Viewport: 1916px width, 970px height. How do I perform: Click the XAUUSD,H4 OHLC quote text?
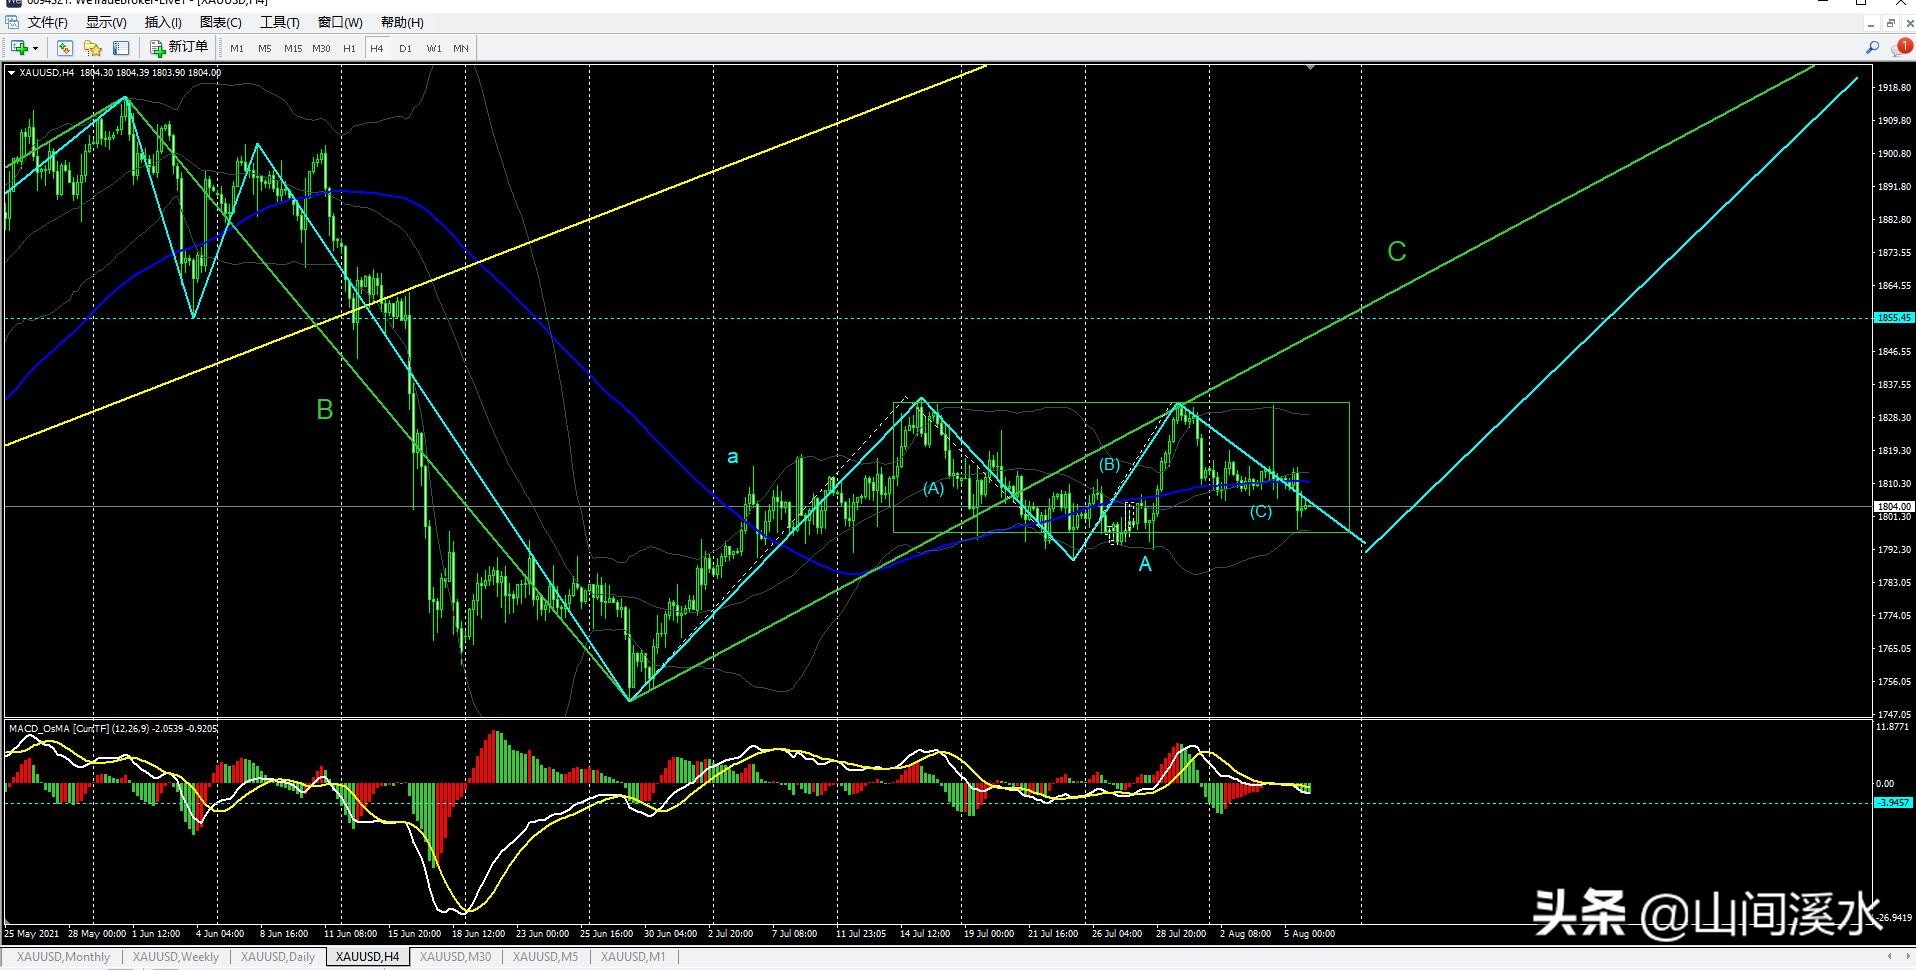pos(120,72)
